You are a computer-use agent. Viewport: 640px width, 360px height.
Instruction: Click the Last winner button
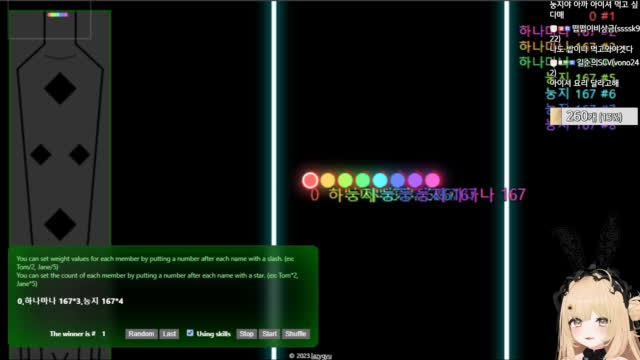click(169, 333)
